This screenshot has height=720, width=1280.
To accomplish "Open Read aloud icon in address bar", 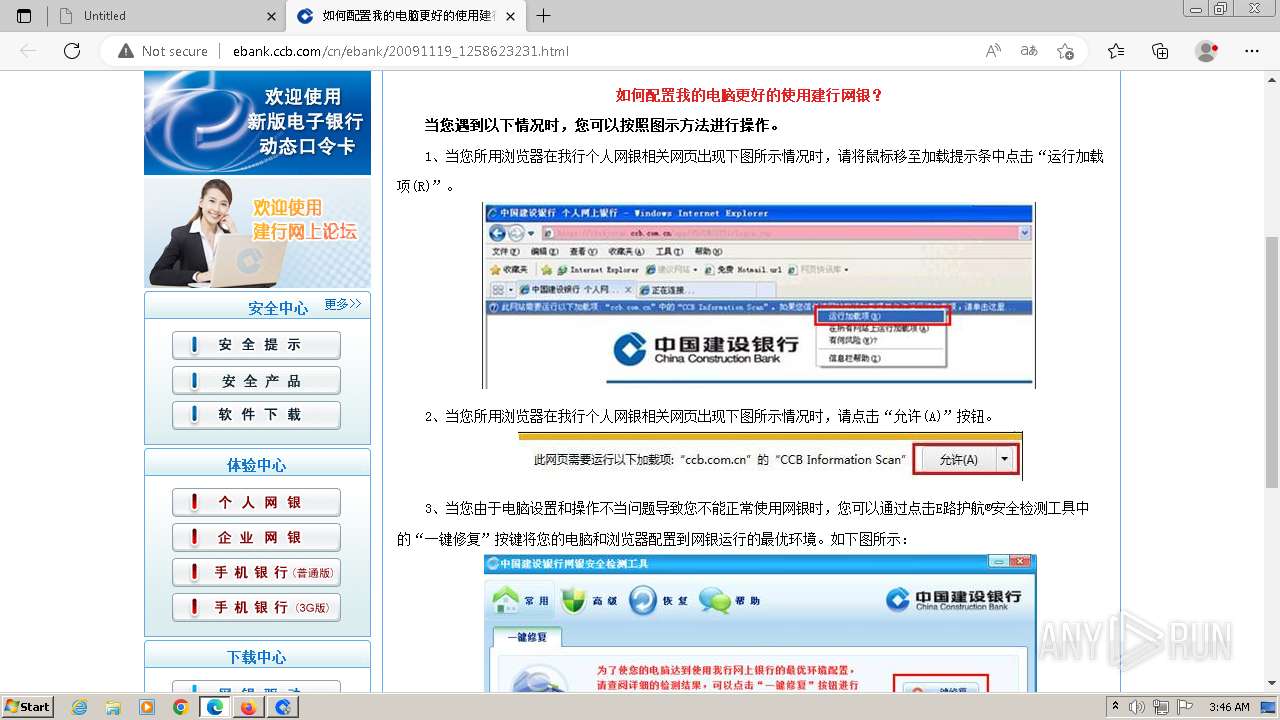I will [993, 51].
